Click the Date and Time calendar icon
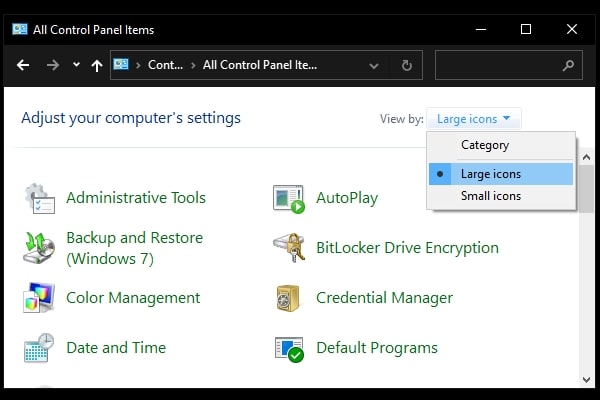Screen dimensions: 600x400 39,348
